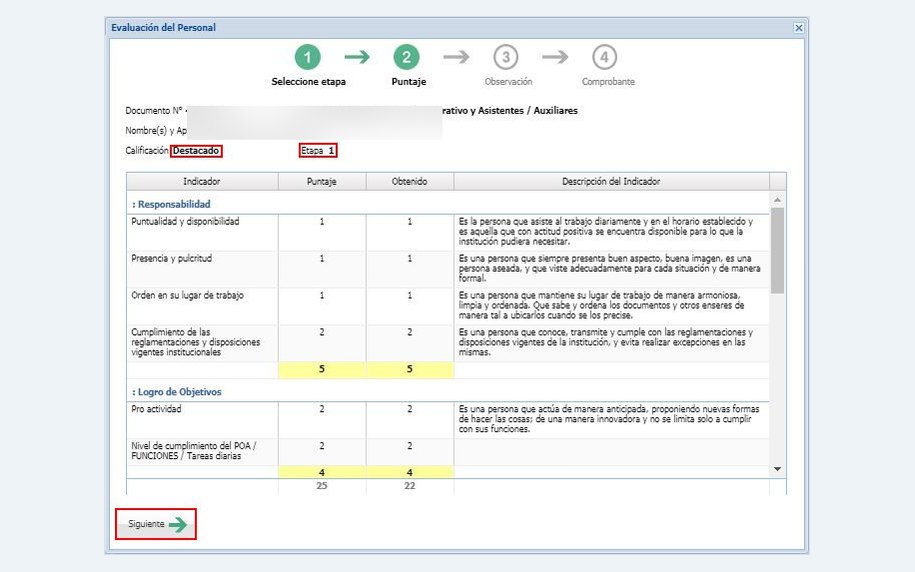Click the Puntaje column header

pyautogui.click(x=322, y=182)
